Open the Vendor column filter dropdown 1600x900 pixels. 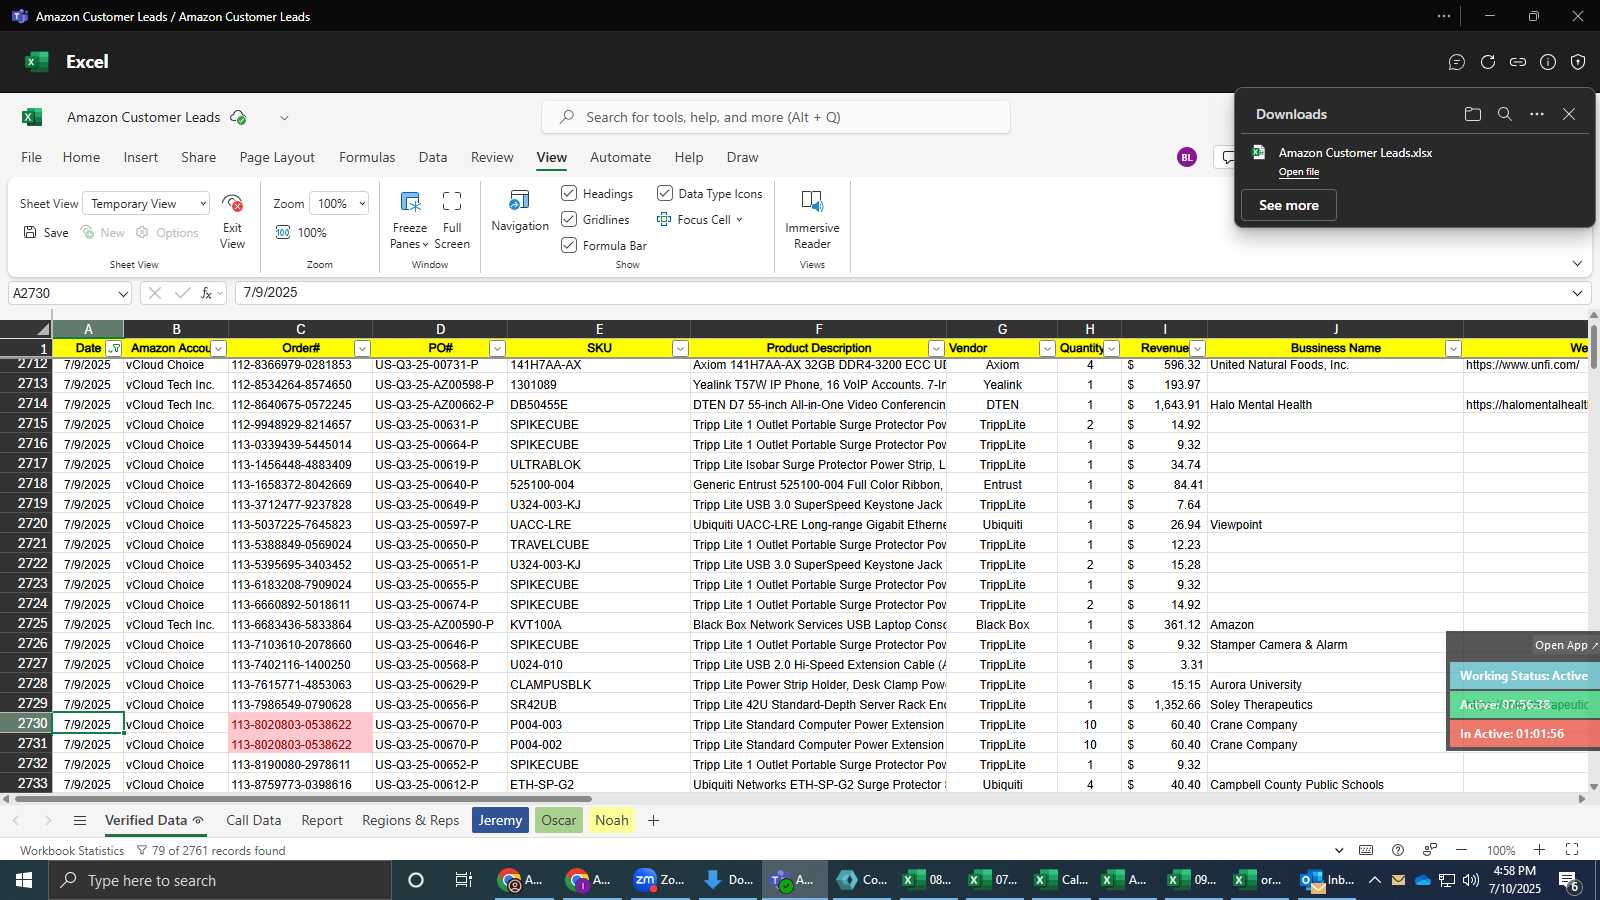(x=1047, y=348)
